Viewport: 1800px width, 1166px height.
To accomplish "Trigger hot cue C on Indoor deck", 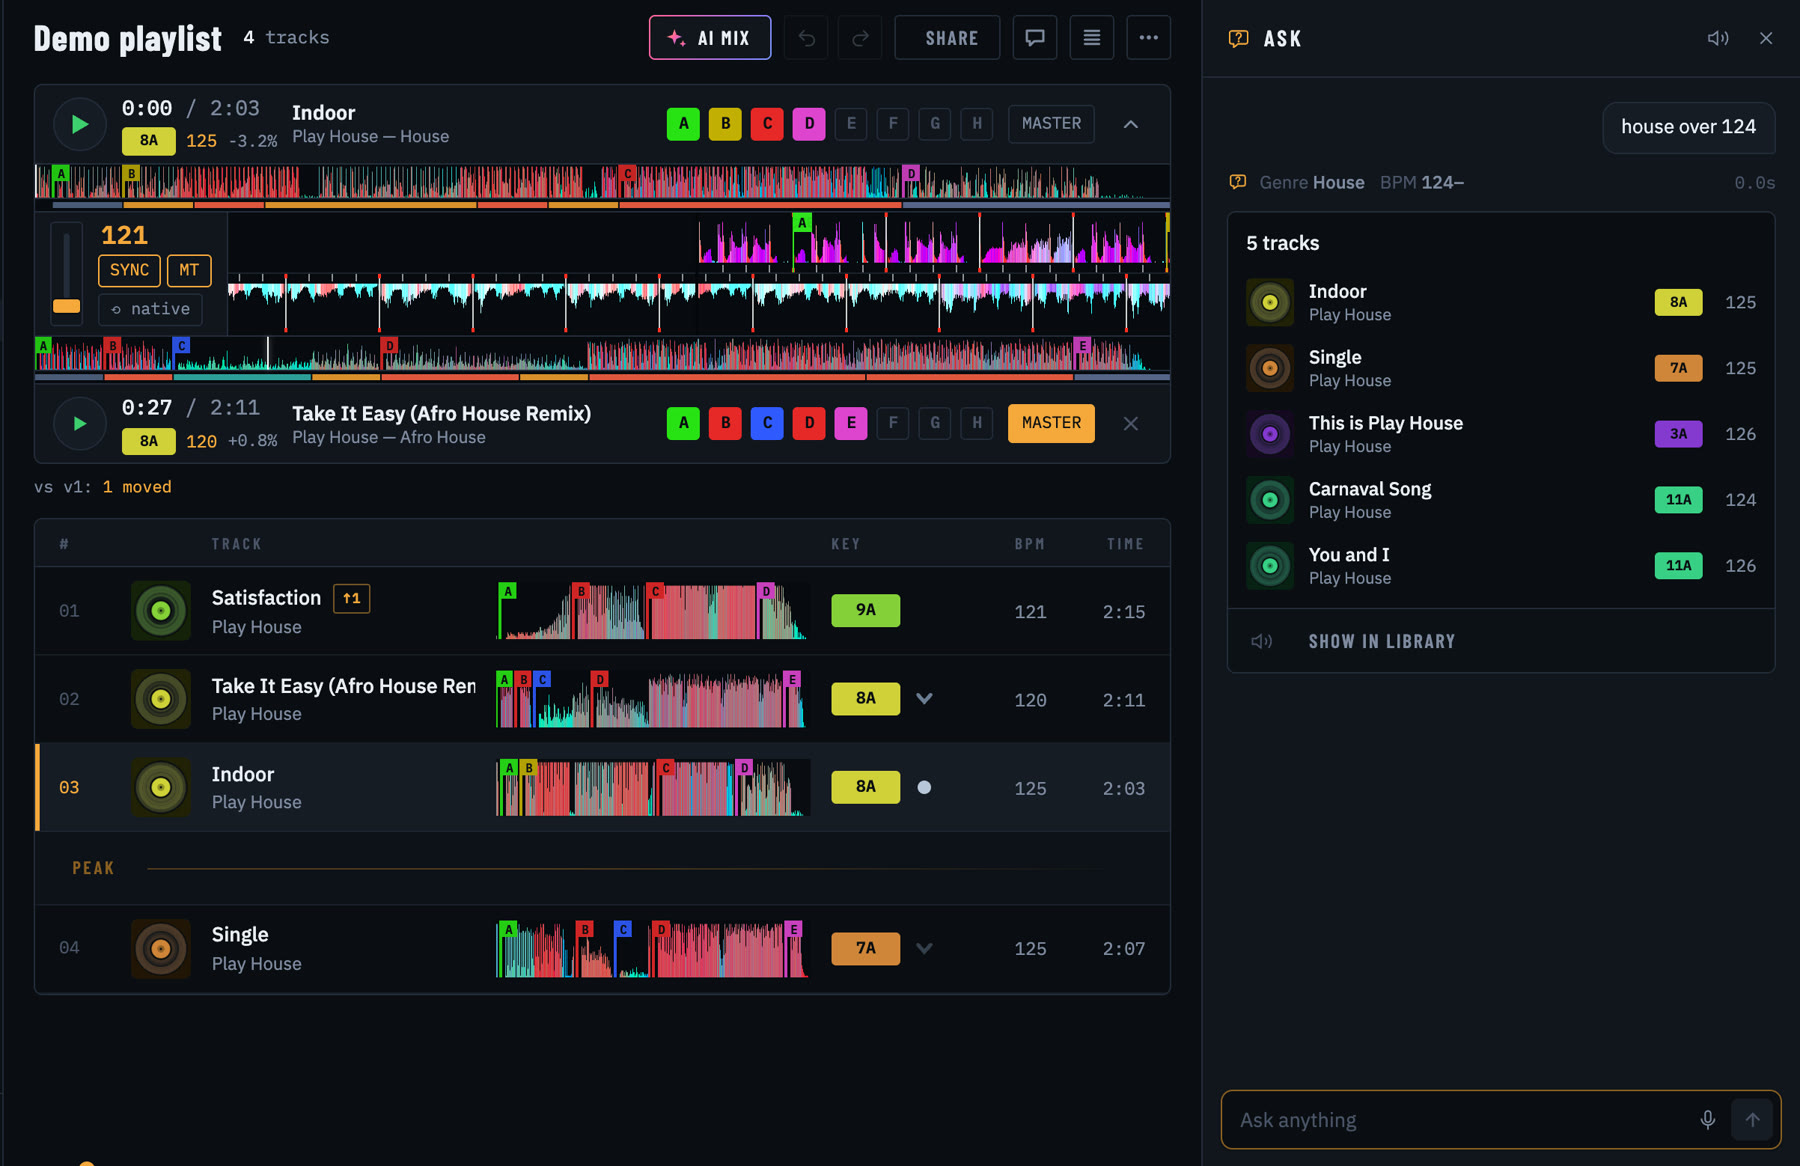I will [x=767, y=124].
